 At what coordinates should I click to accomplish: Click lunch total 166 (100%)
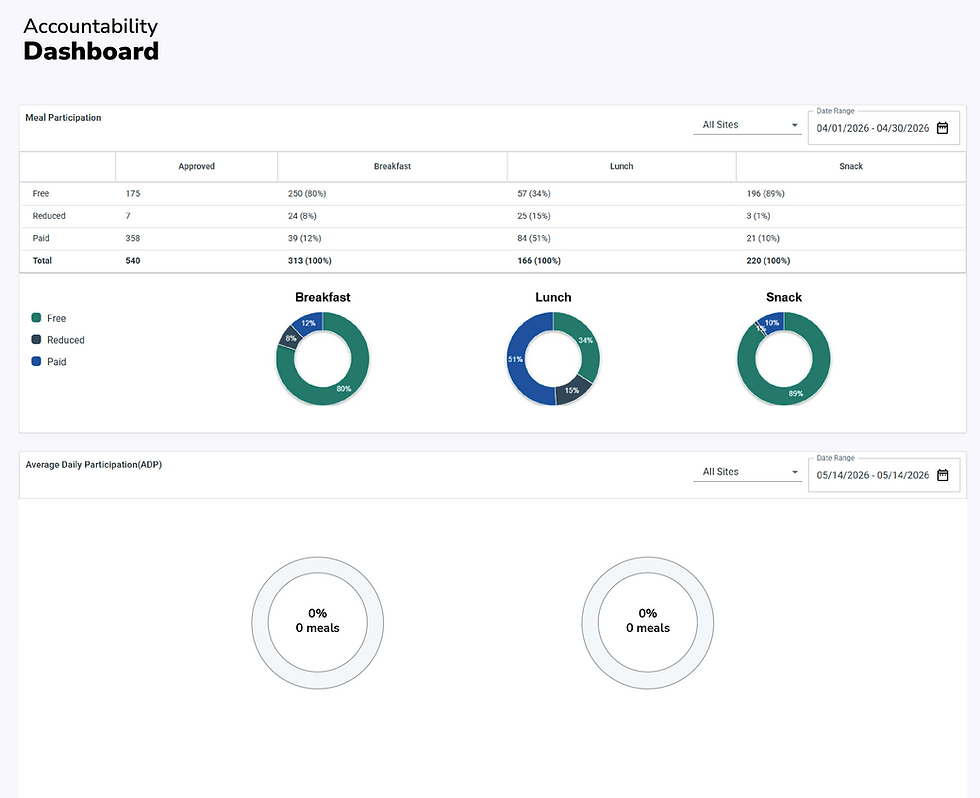[x=539, y=261]
